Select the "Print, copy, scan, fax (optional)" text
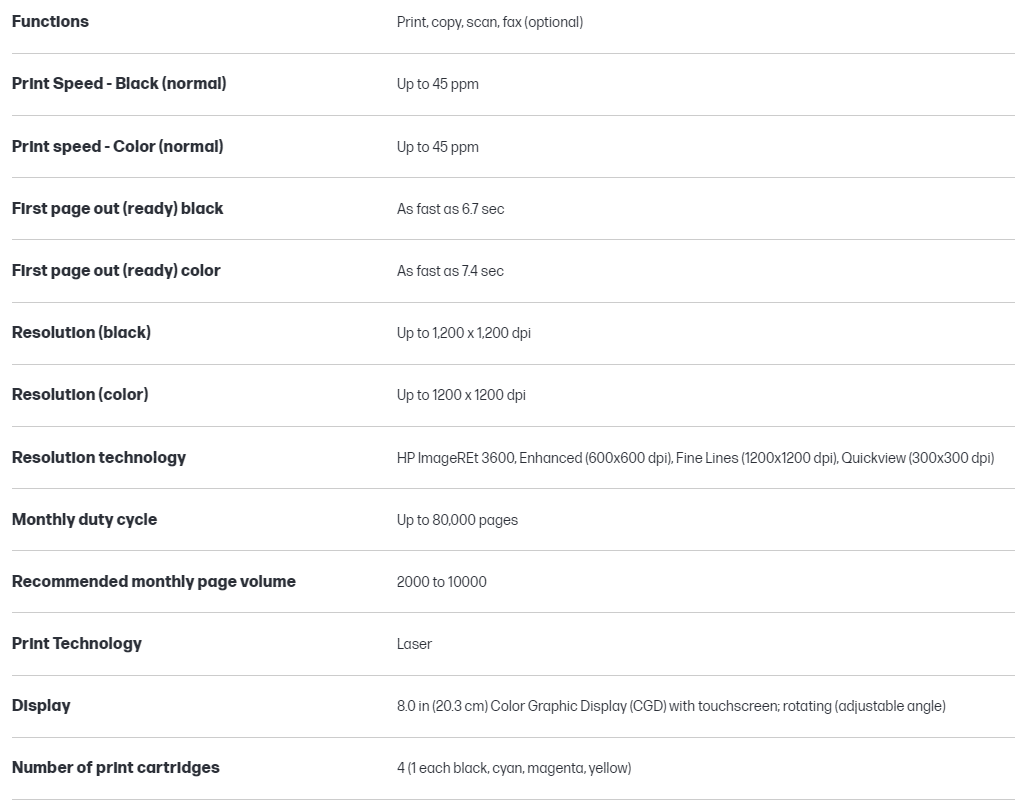The width and height of the screenshot is (1026, 802). tap(489, 22)
